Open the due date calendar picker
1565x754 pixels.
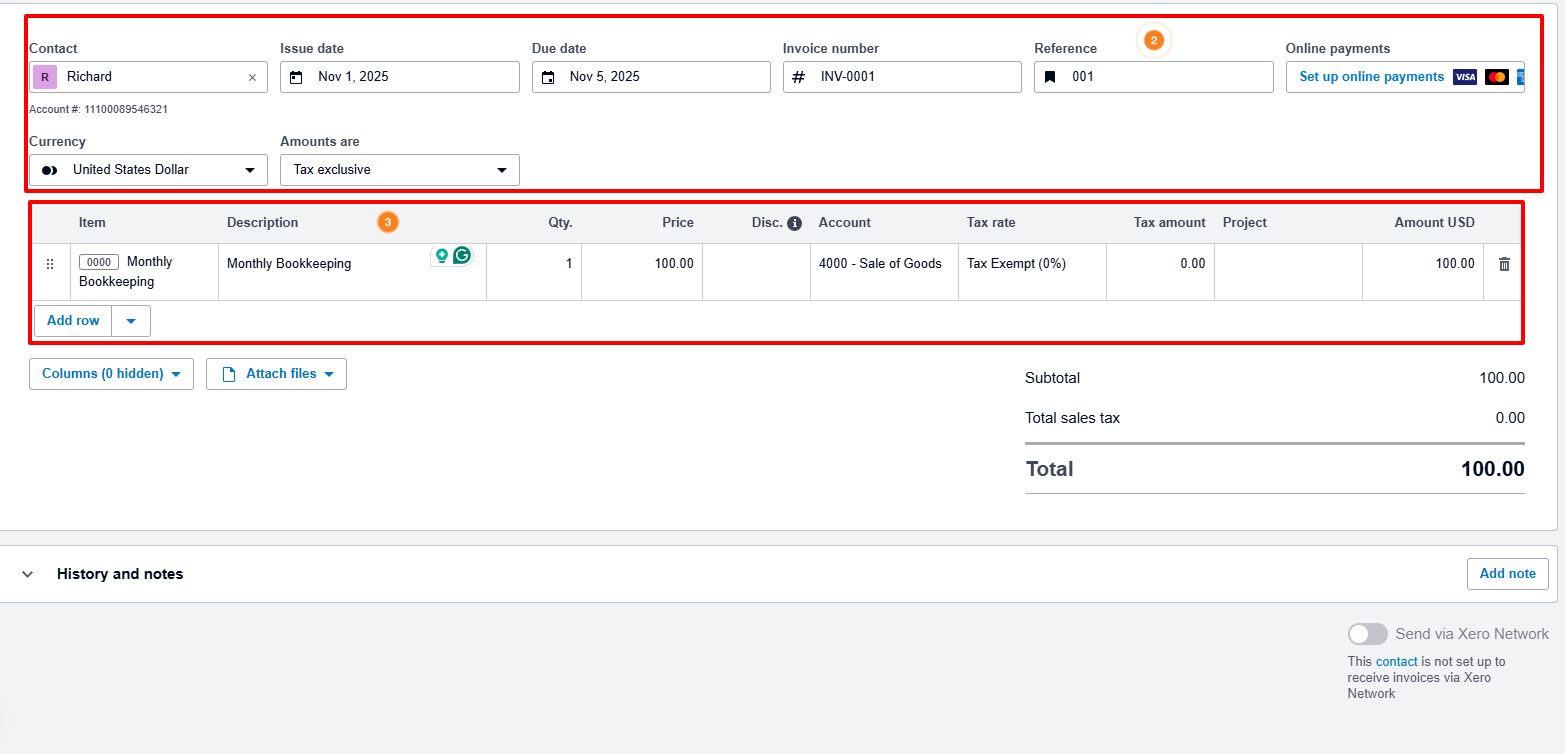tap(548, 77)
